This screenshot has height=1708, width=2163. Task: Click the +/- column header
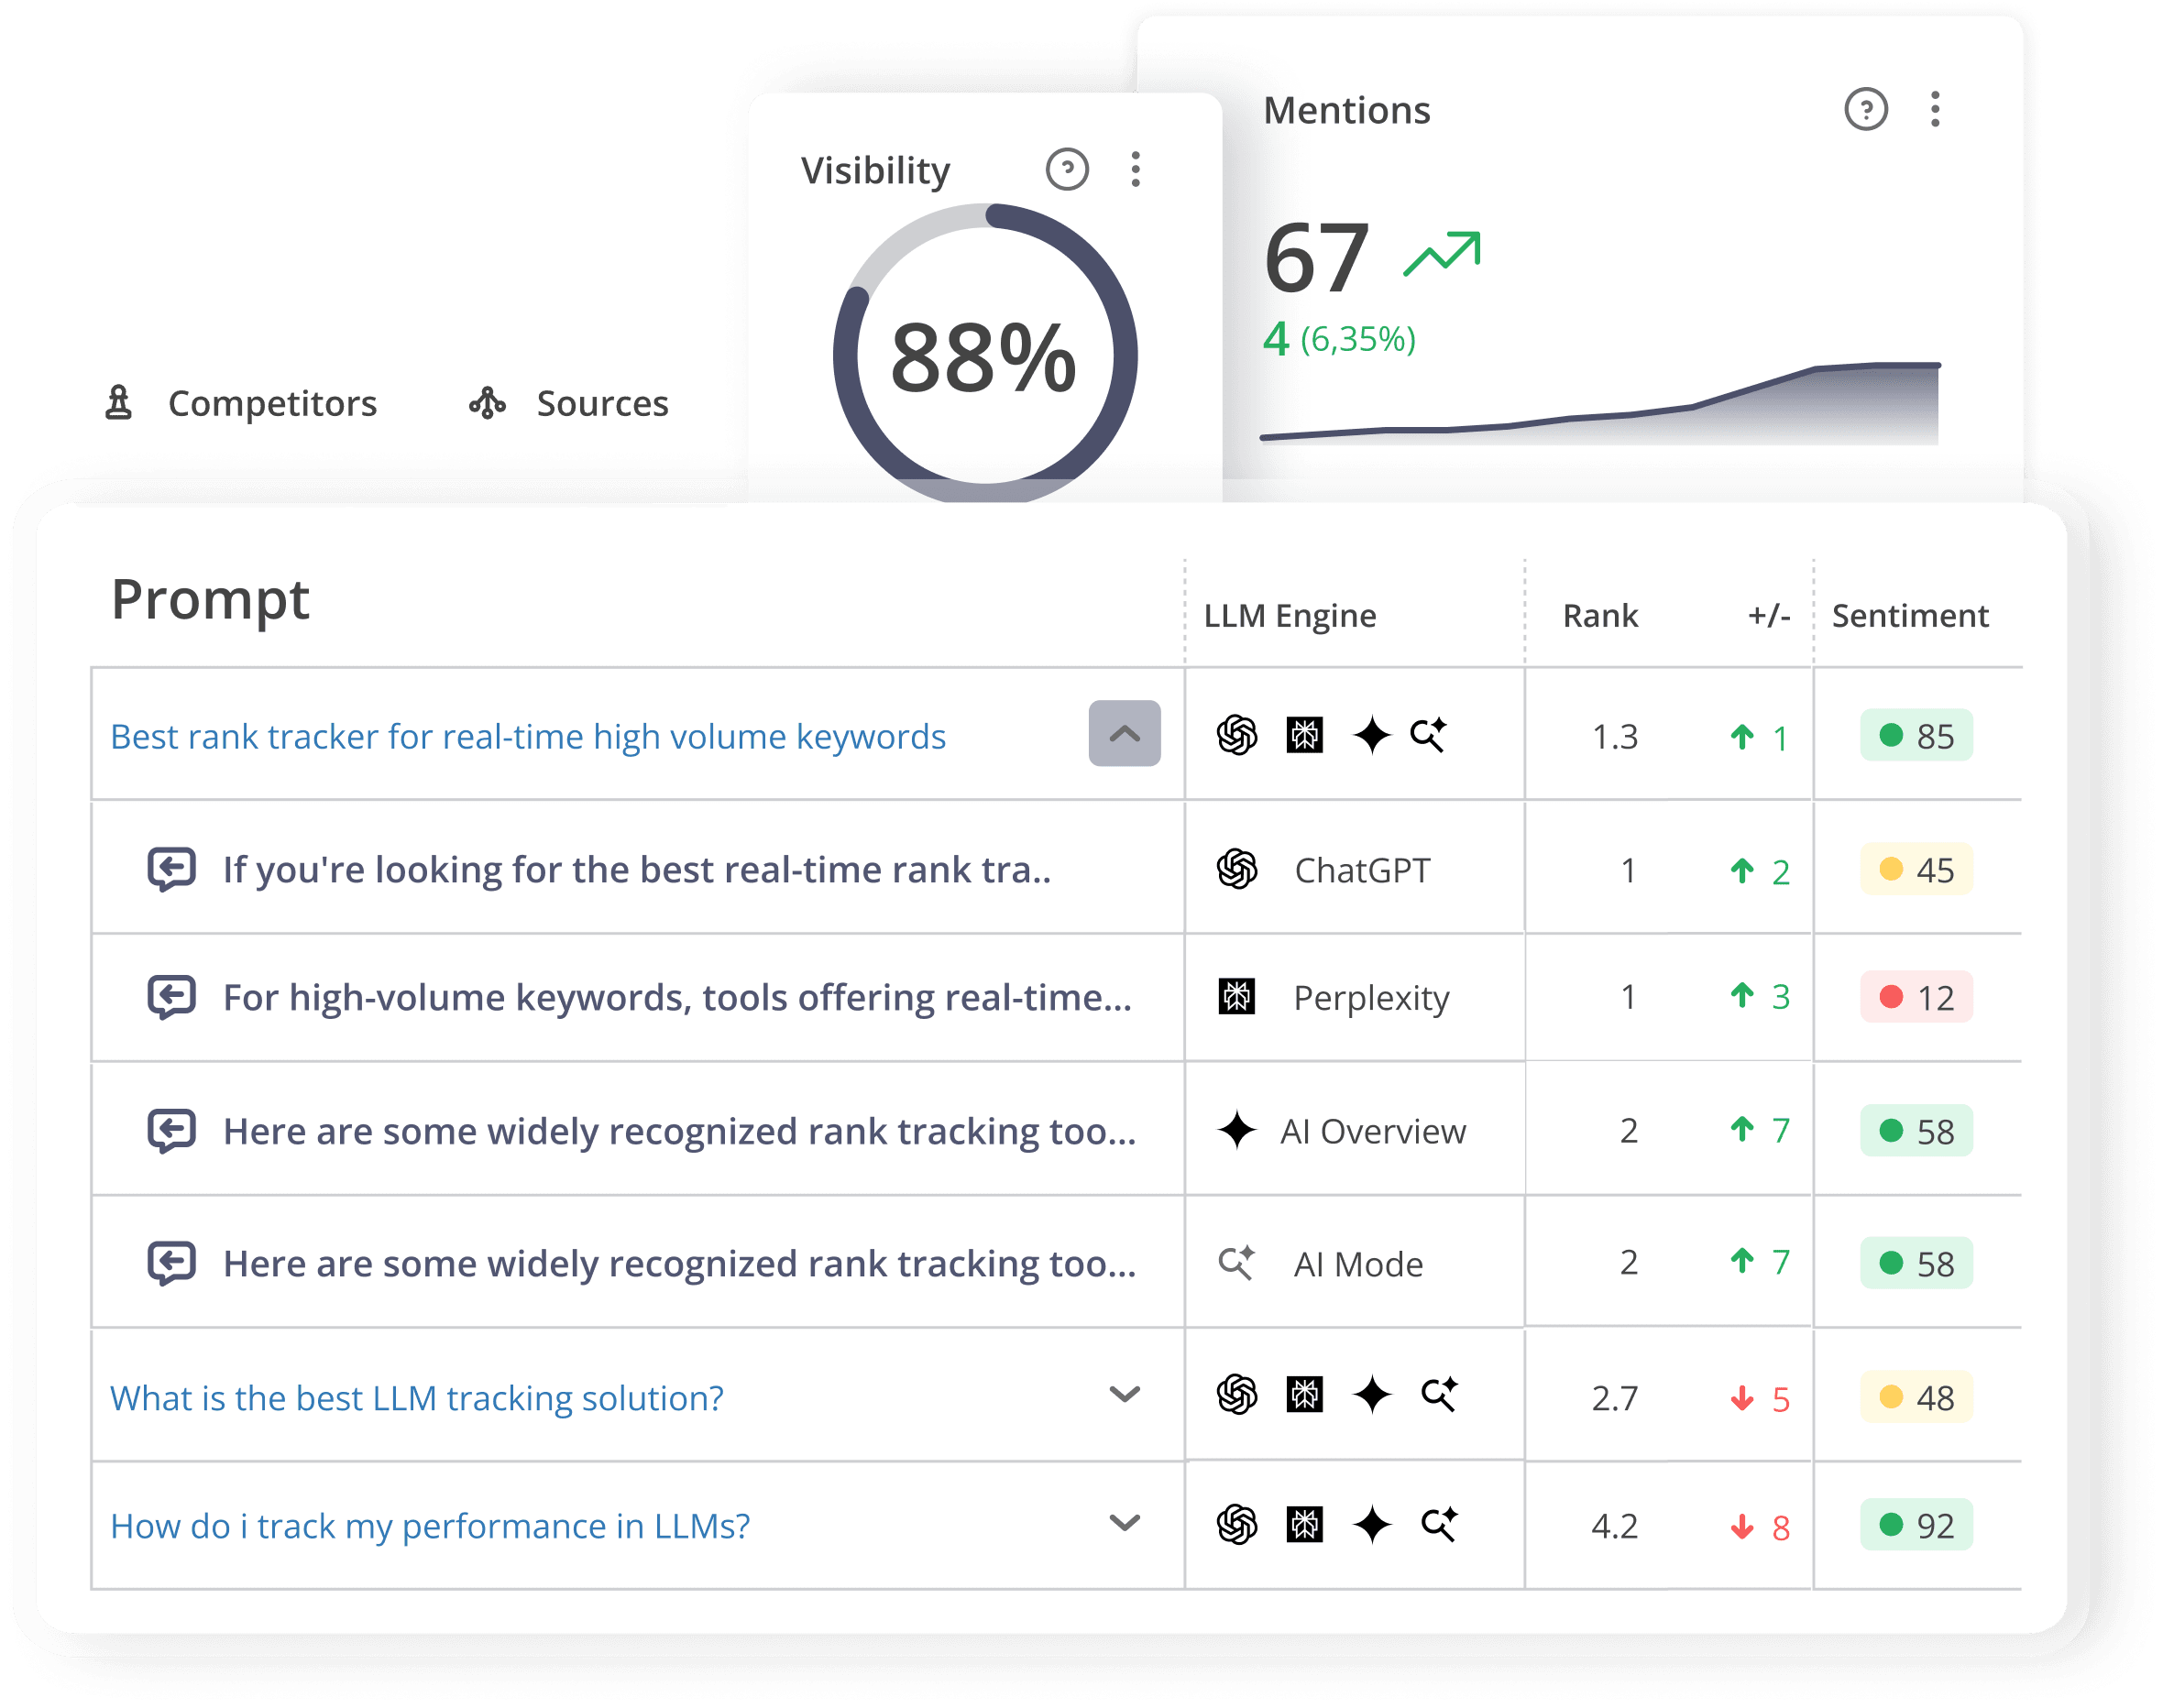click(1769, 616)
